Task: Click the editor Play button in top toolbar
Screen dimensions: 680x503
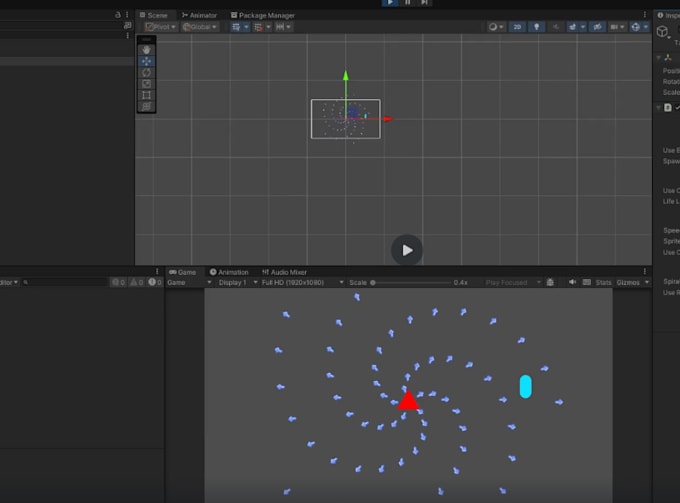Action: tap(390, 2)
